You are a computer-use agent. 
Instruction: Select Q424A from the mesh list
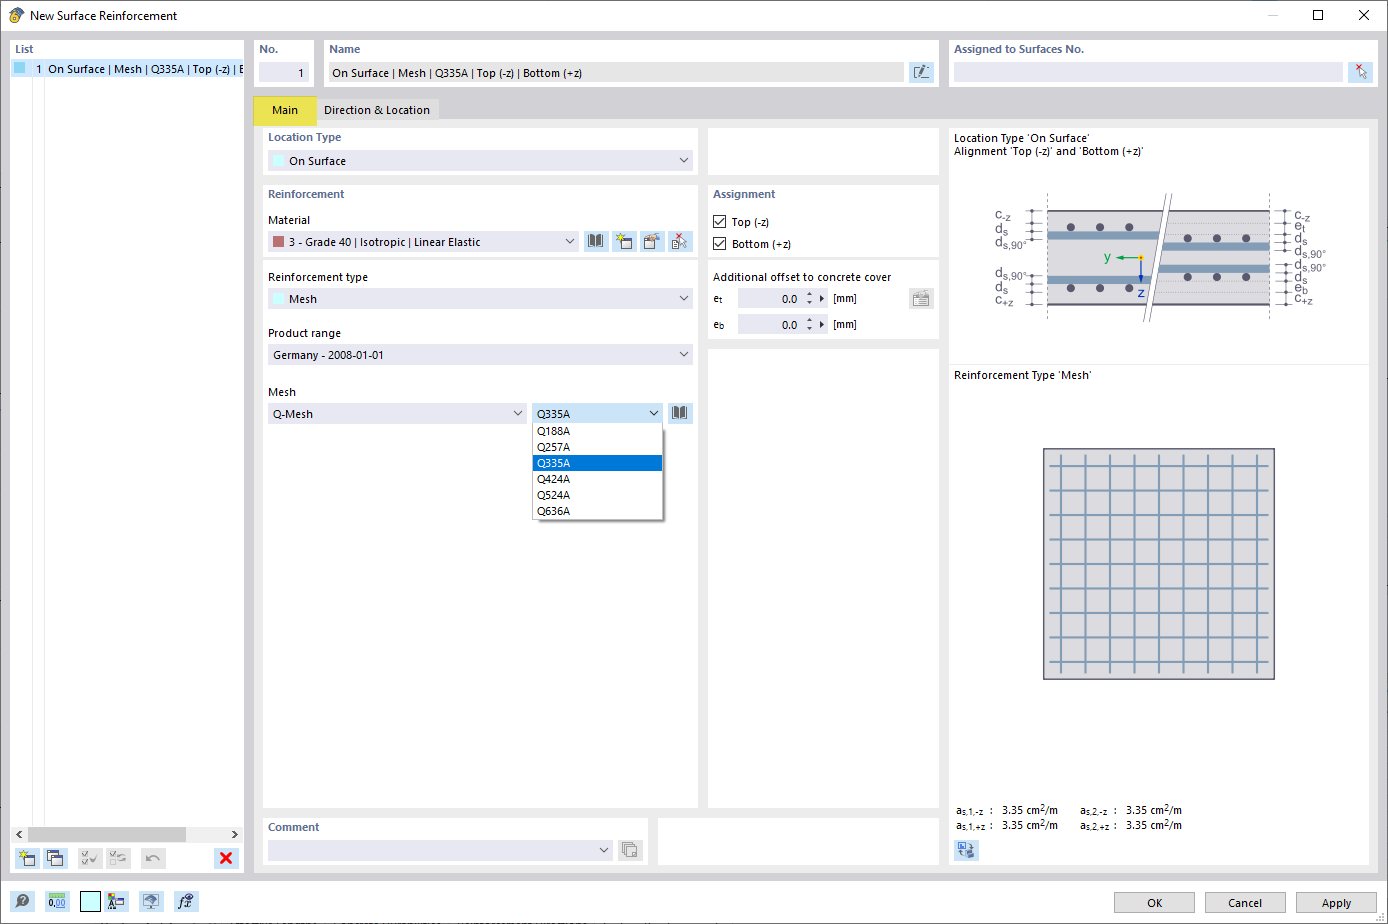click(597, 479)
